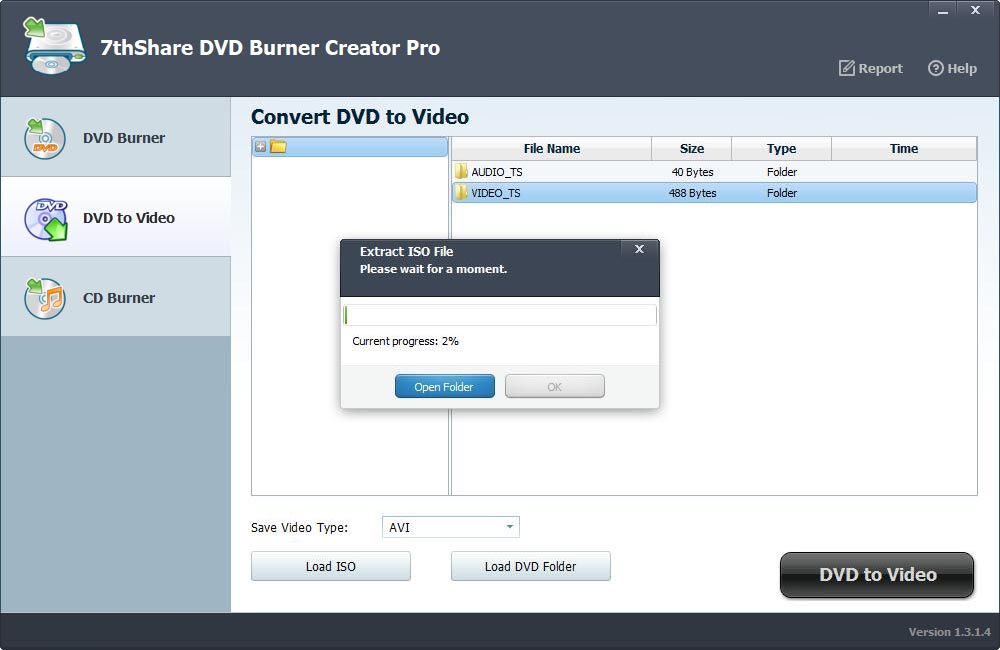Select the AUDIO_TS file name
Screen dimensions: 1000x650
(497, 172)
